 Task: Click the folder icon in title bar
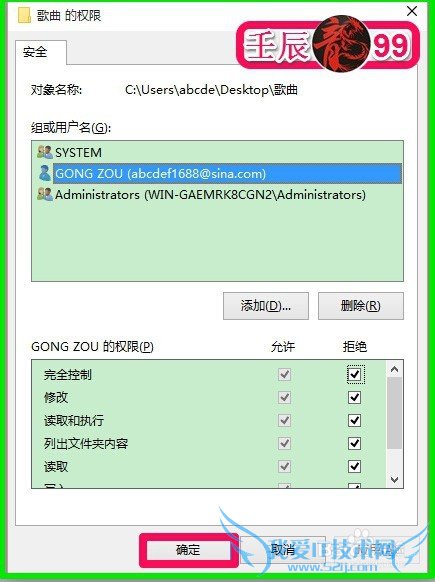click(x=24, y=15)
